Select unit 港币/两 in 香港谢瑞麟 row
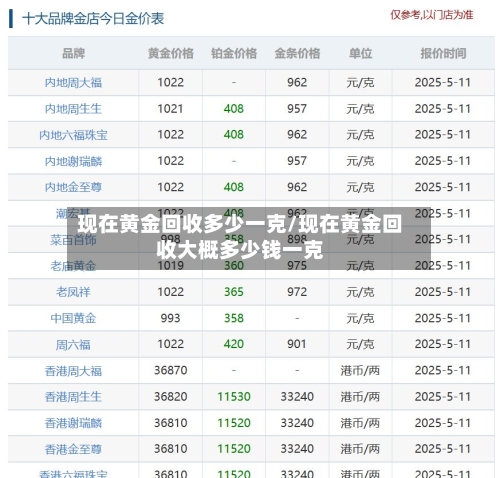Image resolution: width=500 pixels, height=478 pixels. [360, 423]
